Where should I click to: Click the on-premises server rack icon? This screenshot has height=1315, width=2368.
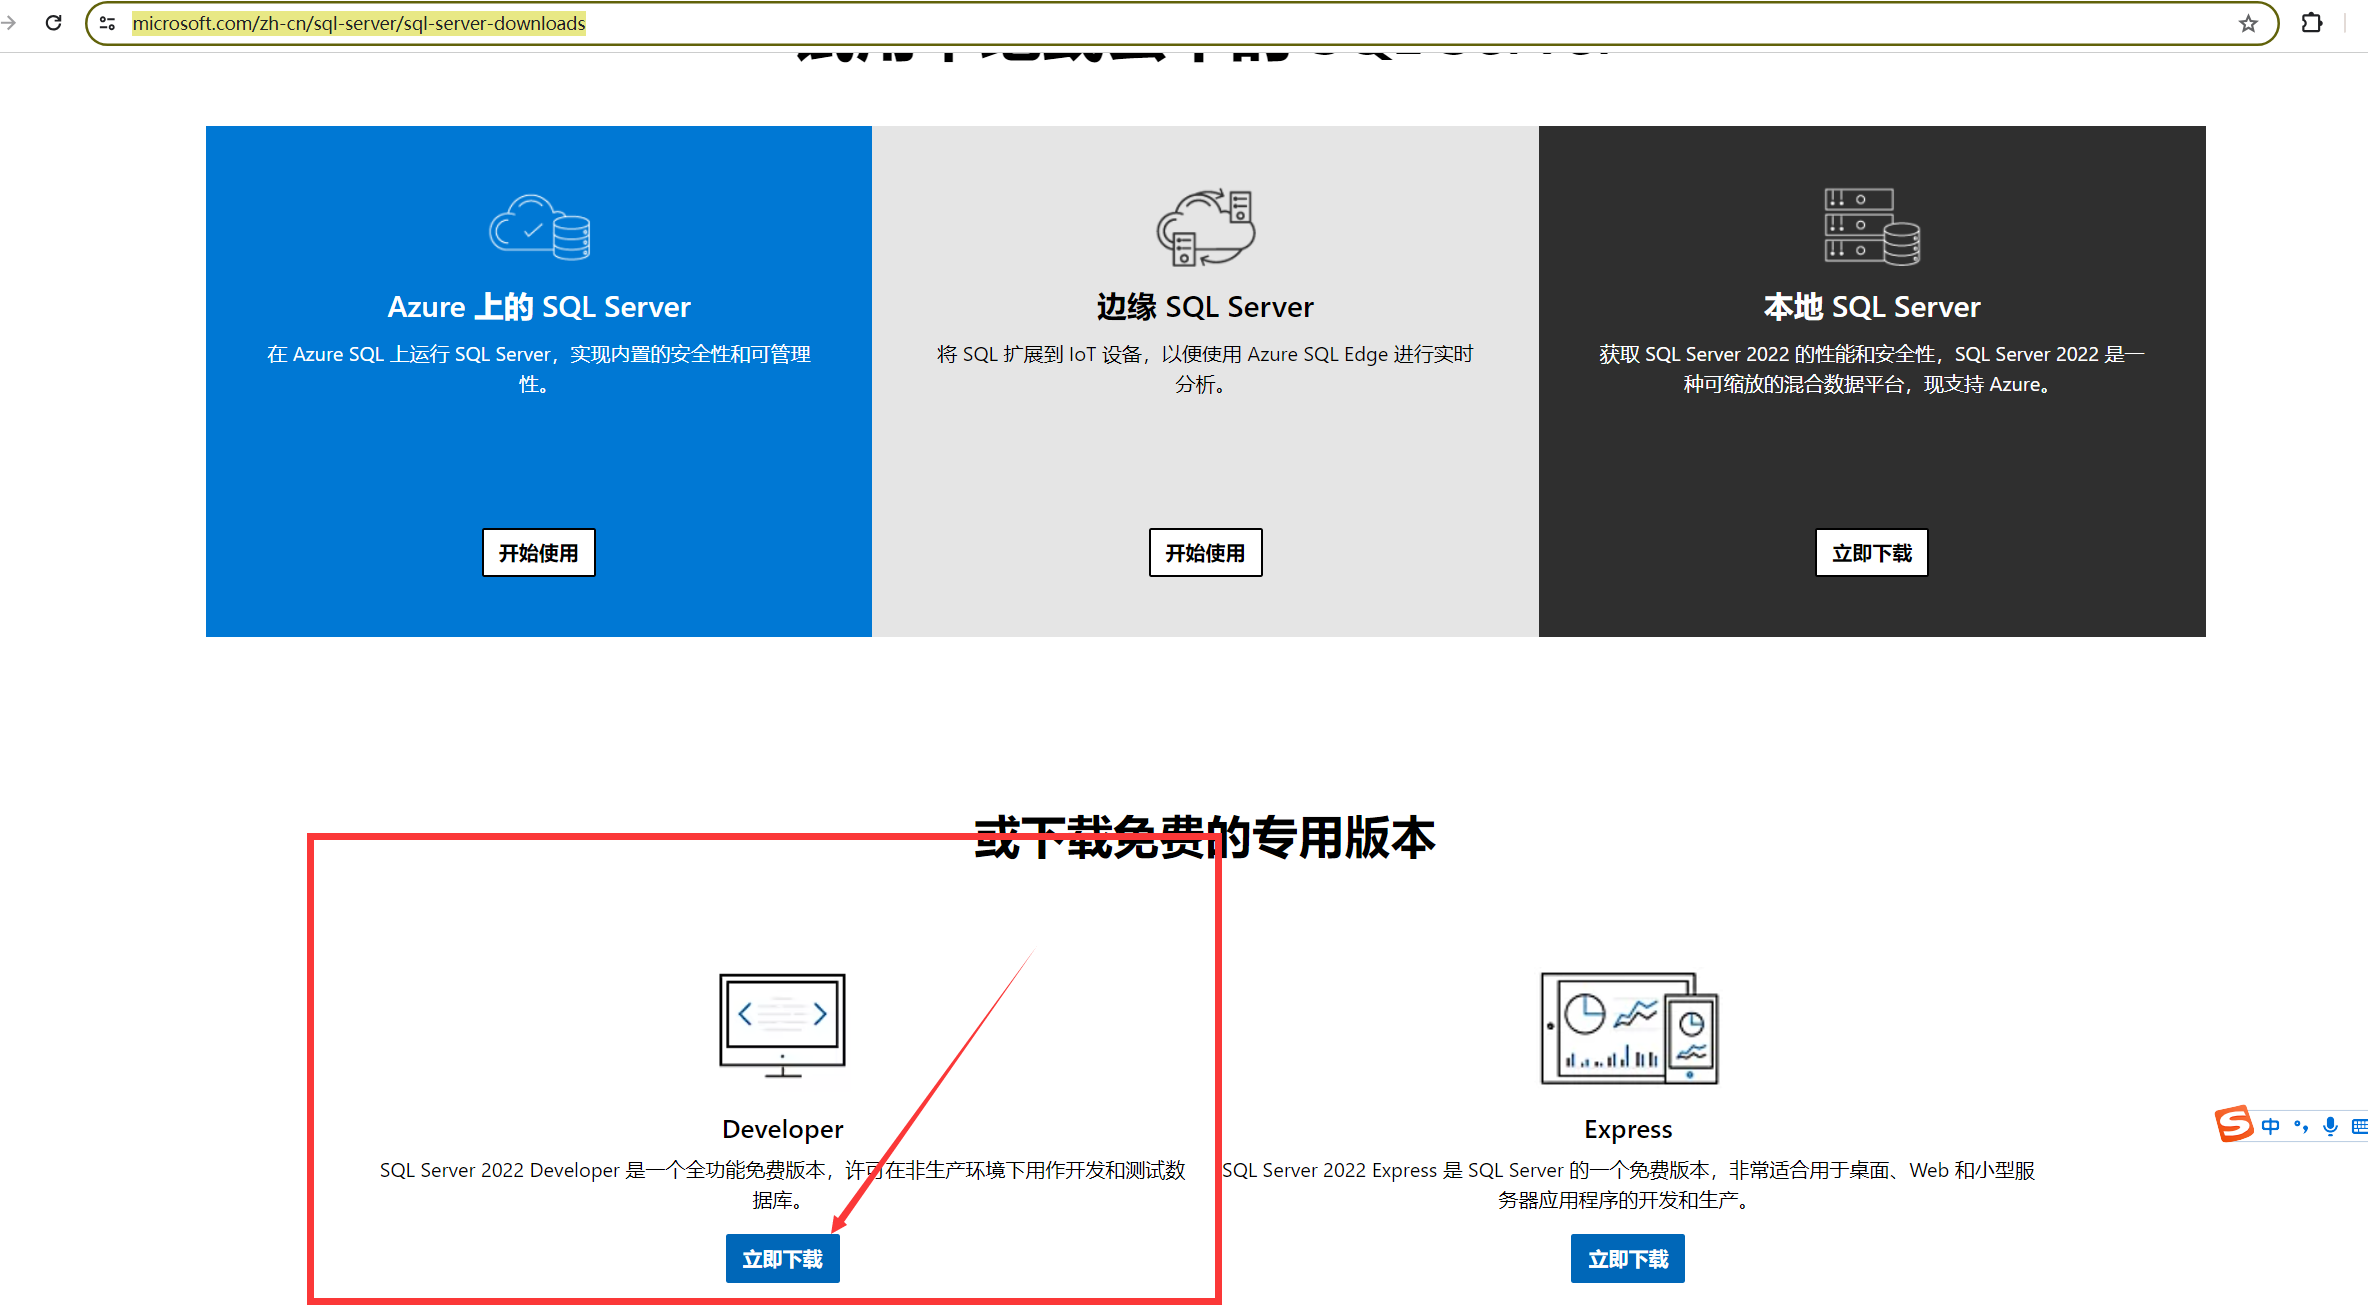pyautogui.click(x=1871, y=227)
